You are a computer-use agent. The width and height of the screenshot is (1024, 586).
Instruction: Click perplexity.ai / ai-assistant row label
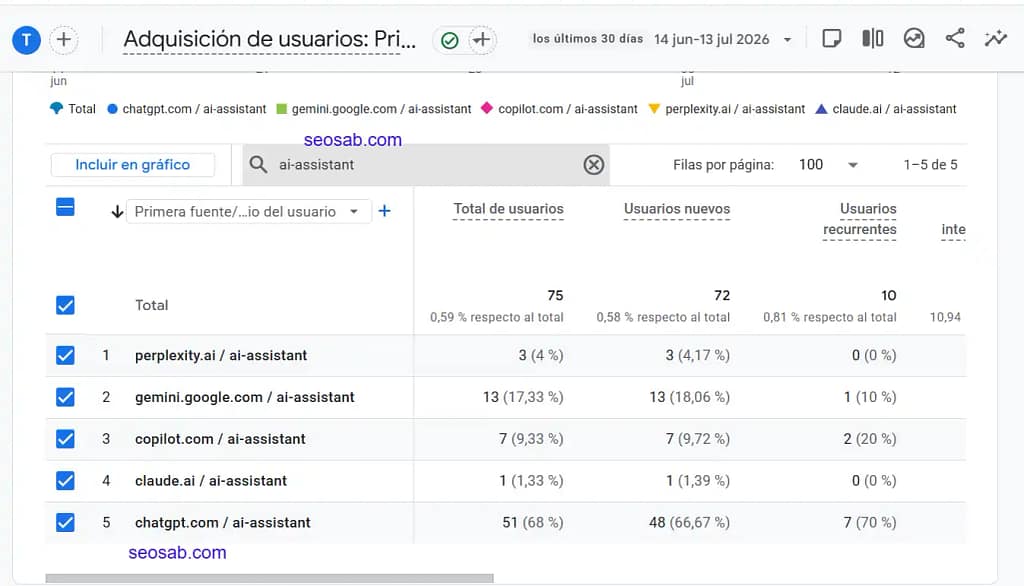(x=221, y=355)
